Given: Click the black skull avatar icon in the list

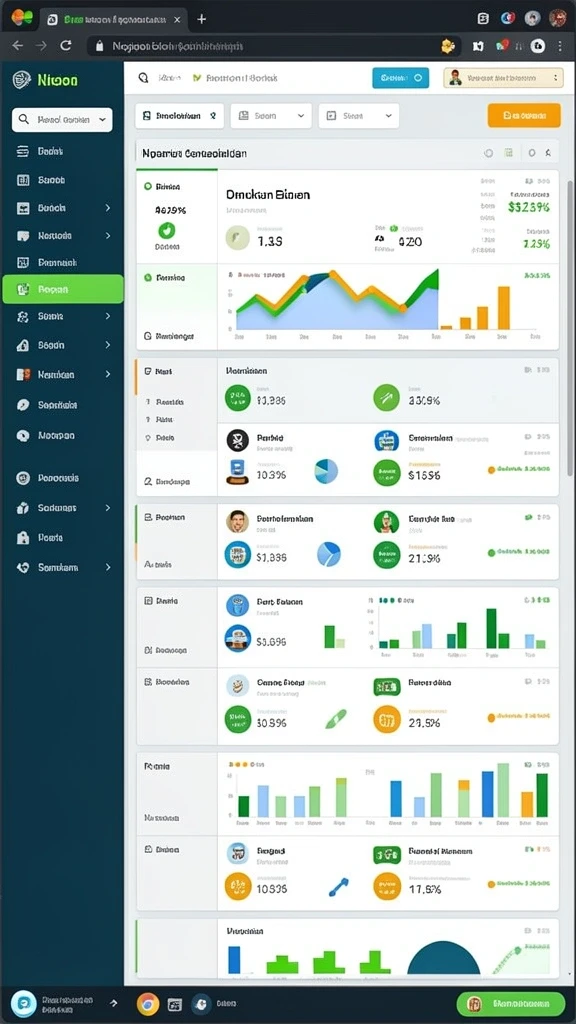Looking at the screenshot, I should 237,440.
